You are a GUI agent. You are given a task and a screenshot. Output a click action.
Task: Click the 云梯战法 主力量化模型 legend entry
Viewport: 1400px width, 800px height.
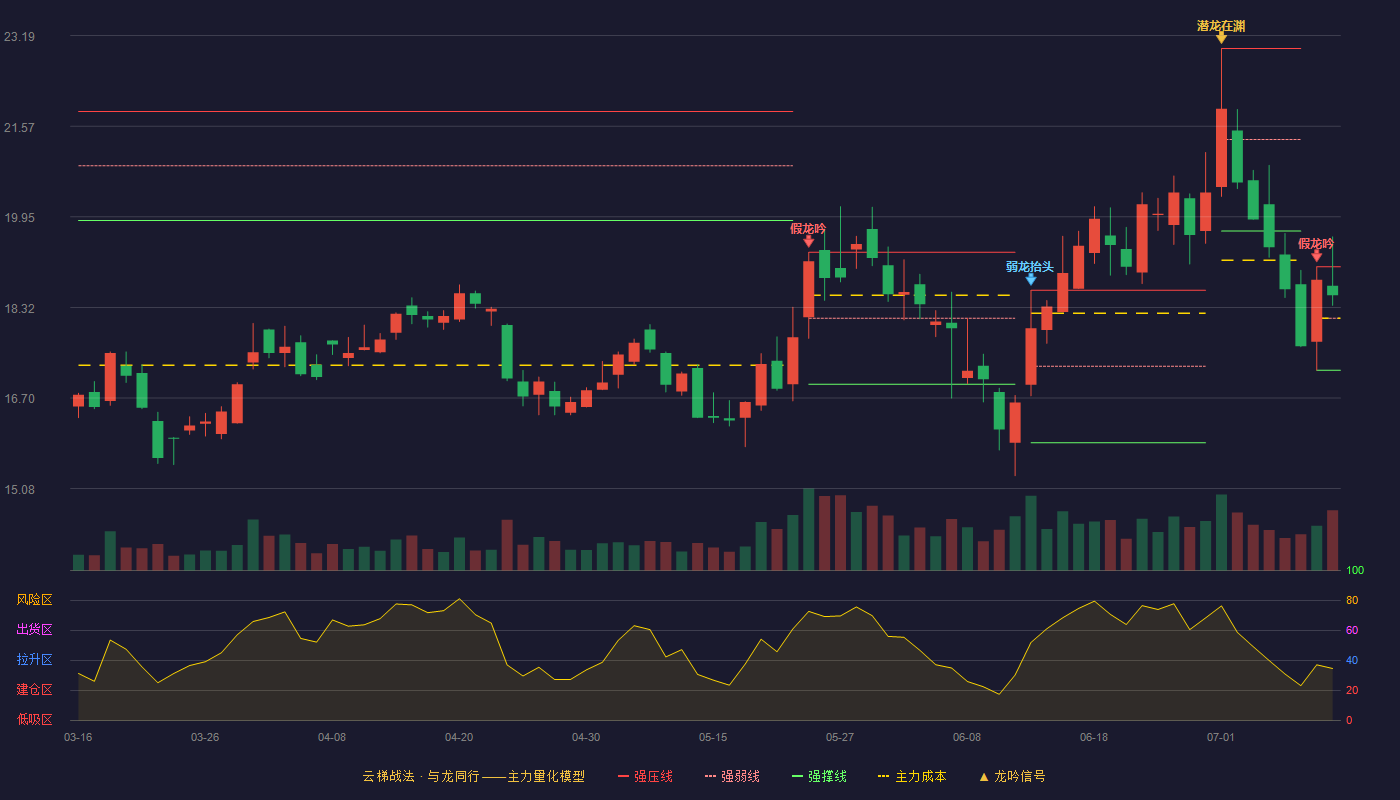click(x=474, y=776)
